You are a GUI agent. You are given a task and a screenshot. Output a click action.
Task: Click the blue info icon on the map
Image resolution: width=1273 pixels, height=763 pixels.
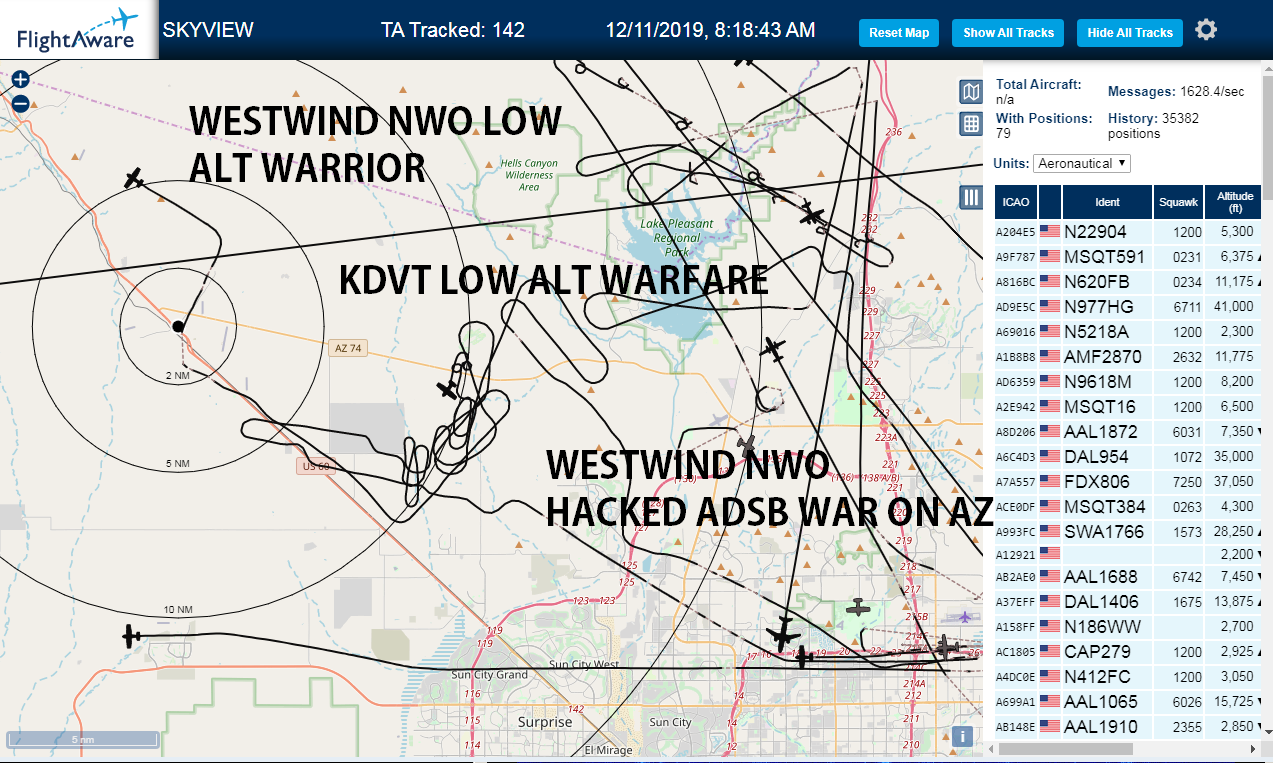coord(962,736)
